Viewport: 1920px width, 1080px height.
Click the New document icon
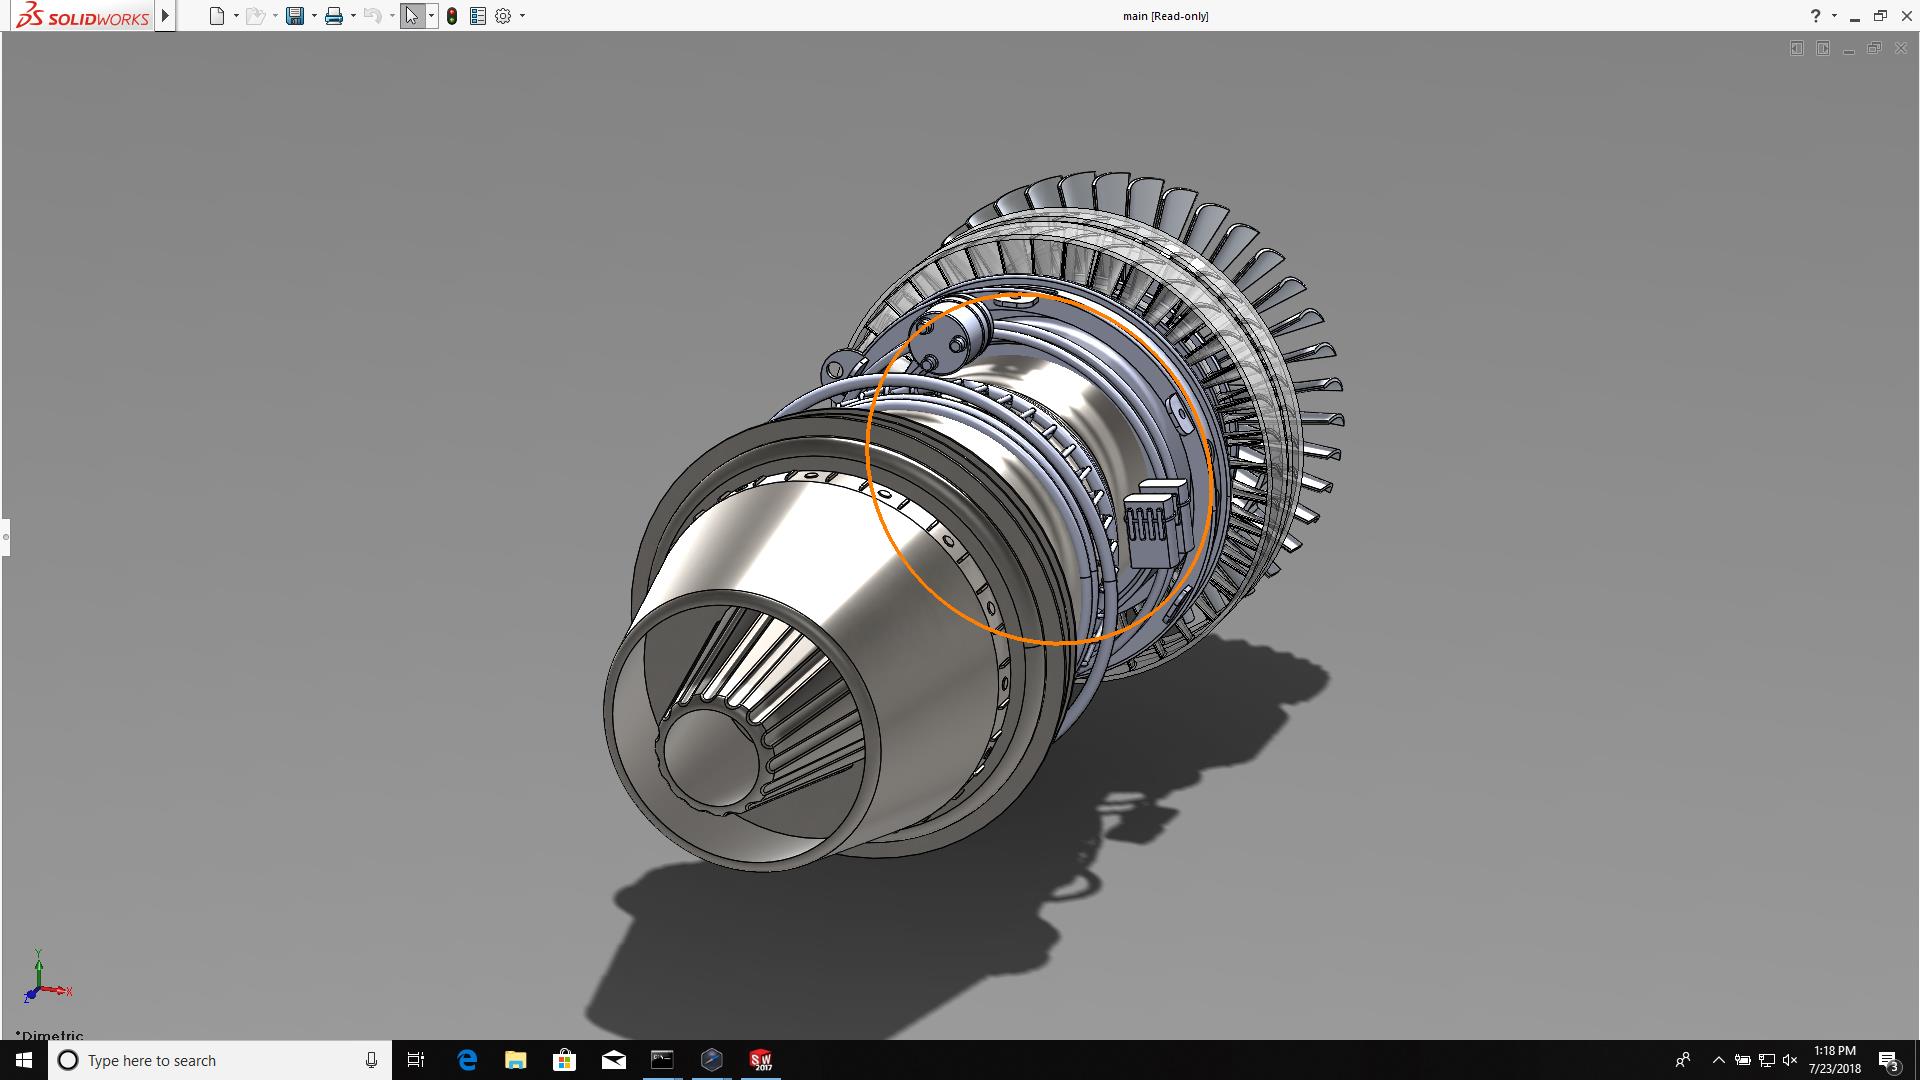click(217, 16)
